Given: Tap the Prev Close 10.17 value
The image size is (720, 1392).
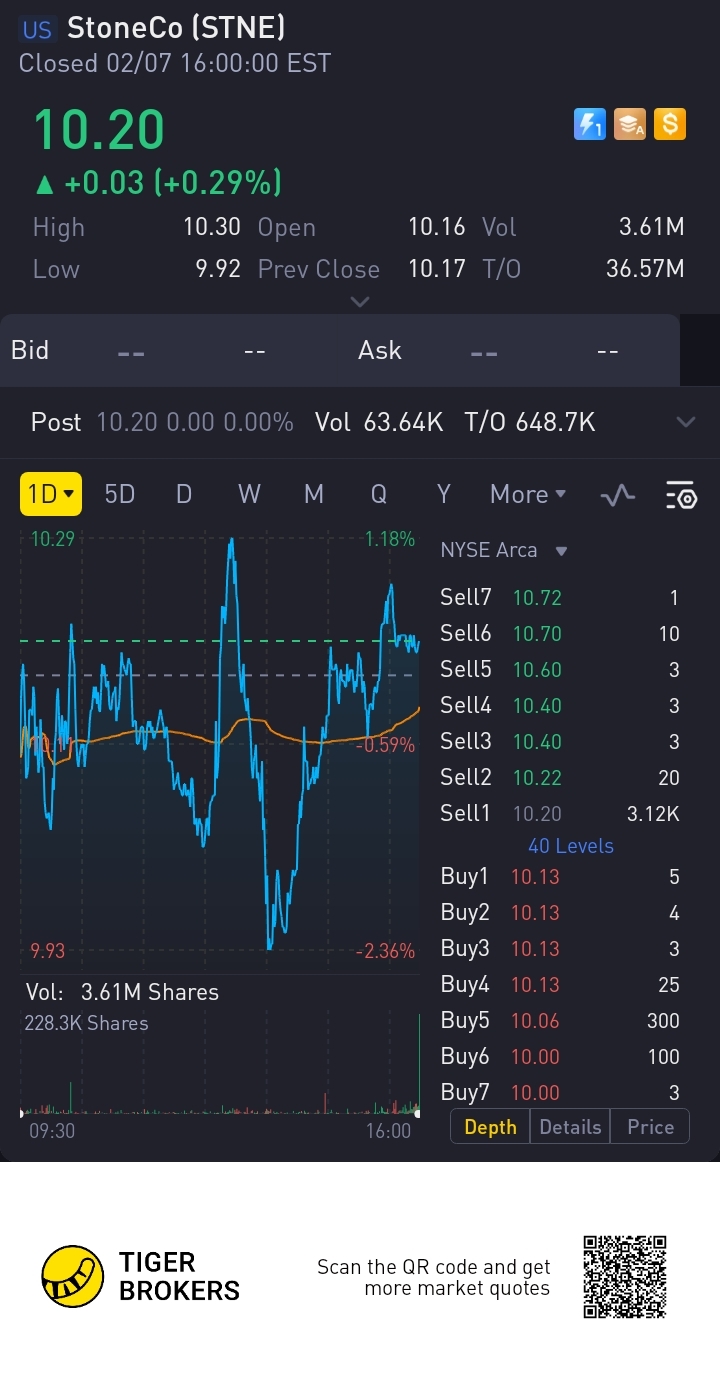Looking at the screenshot, I should point(437,269).
